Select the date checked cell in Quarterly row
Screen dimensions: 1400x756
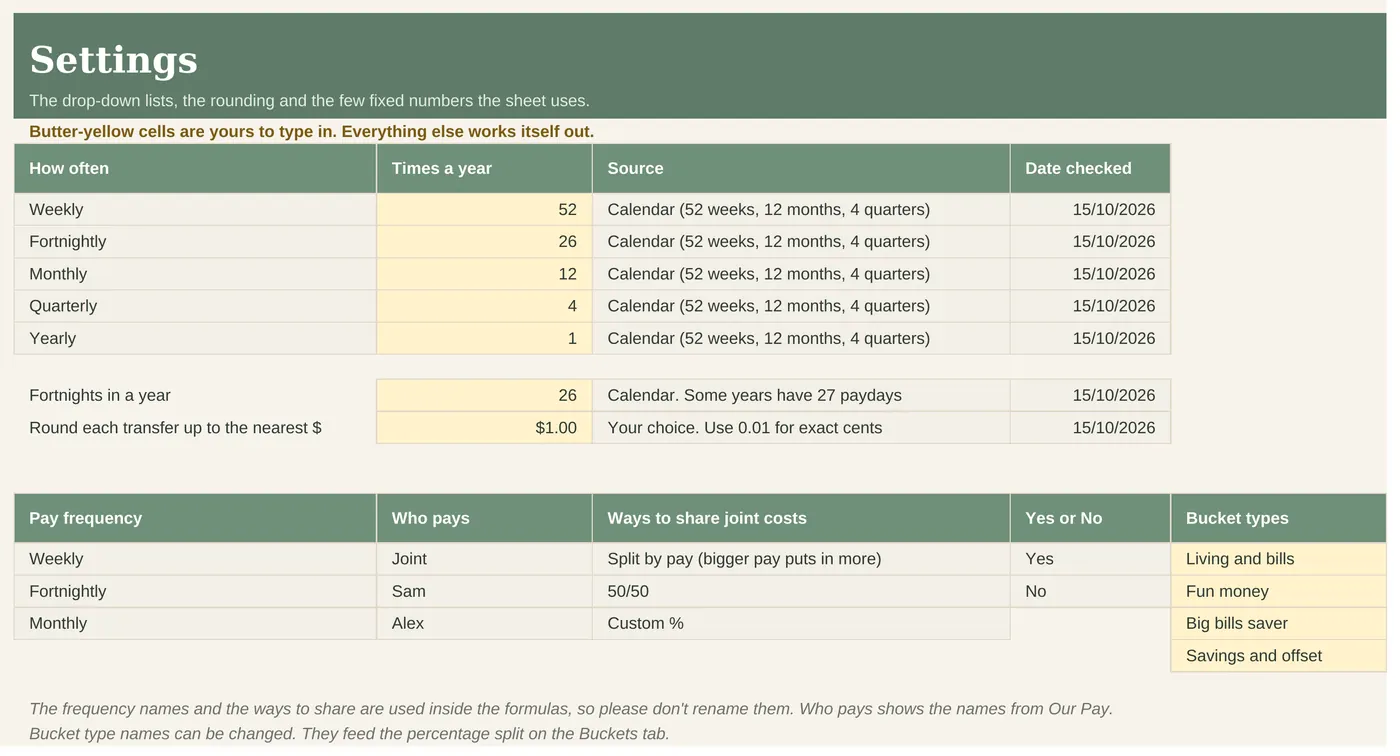click(x=1090, y=306)
